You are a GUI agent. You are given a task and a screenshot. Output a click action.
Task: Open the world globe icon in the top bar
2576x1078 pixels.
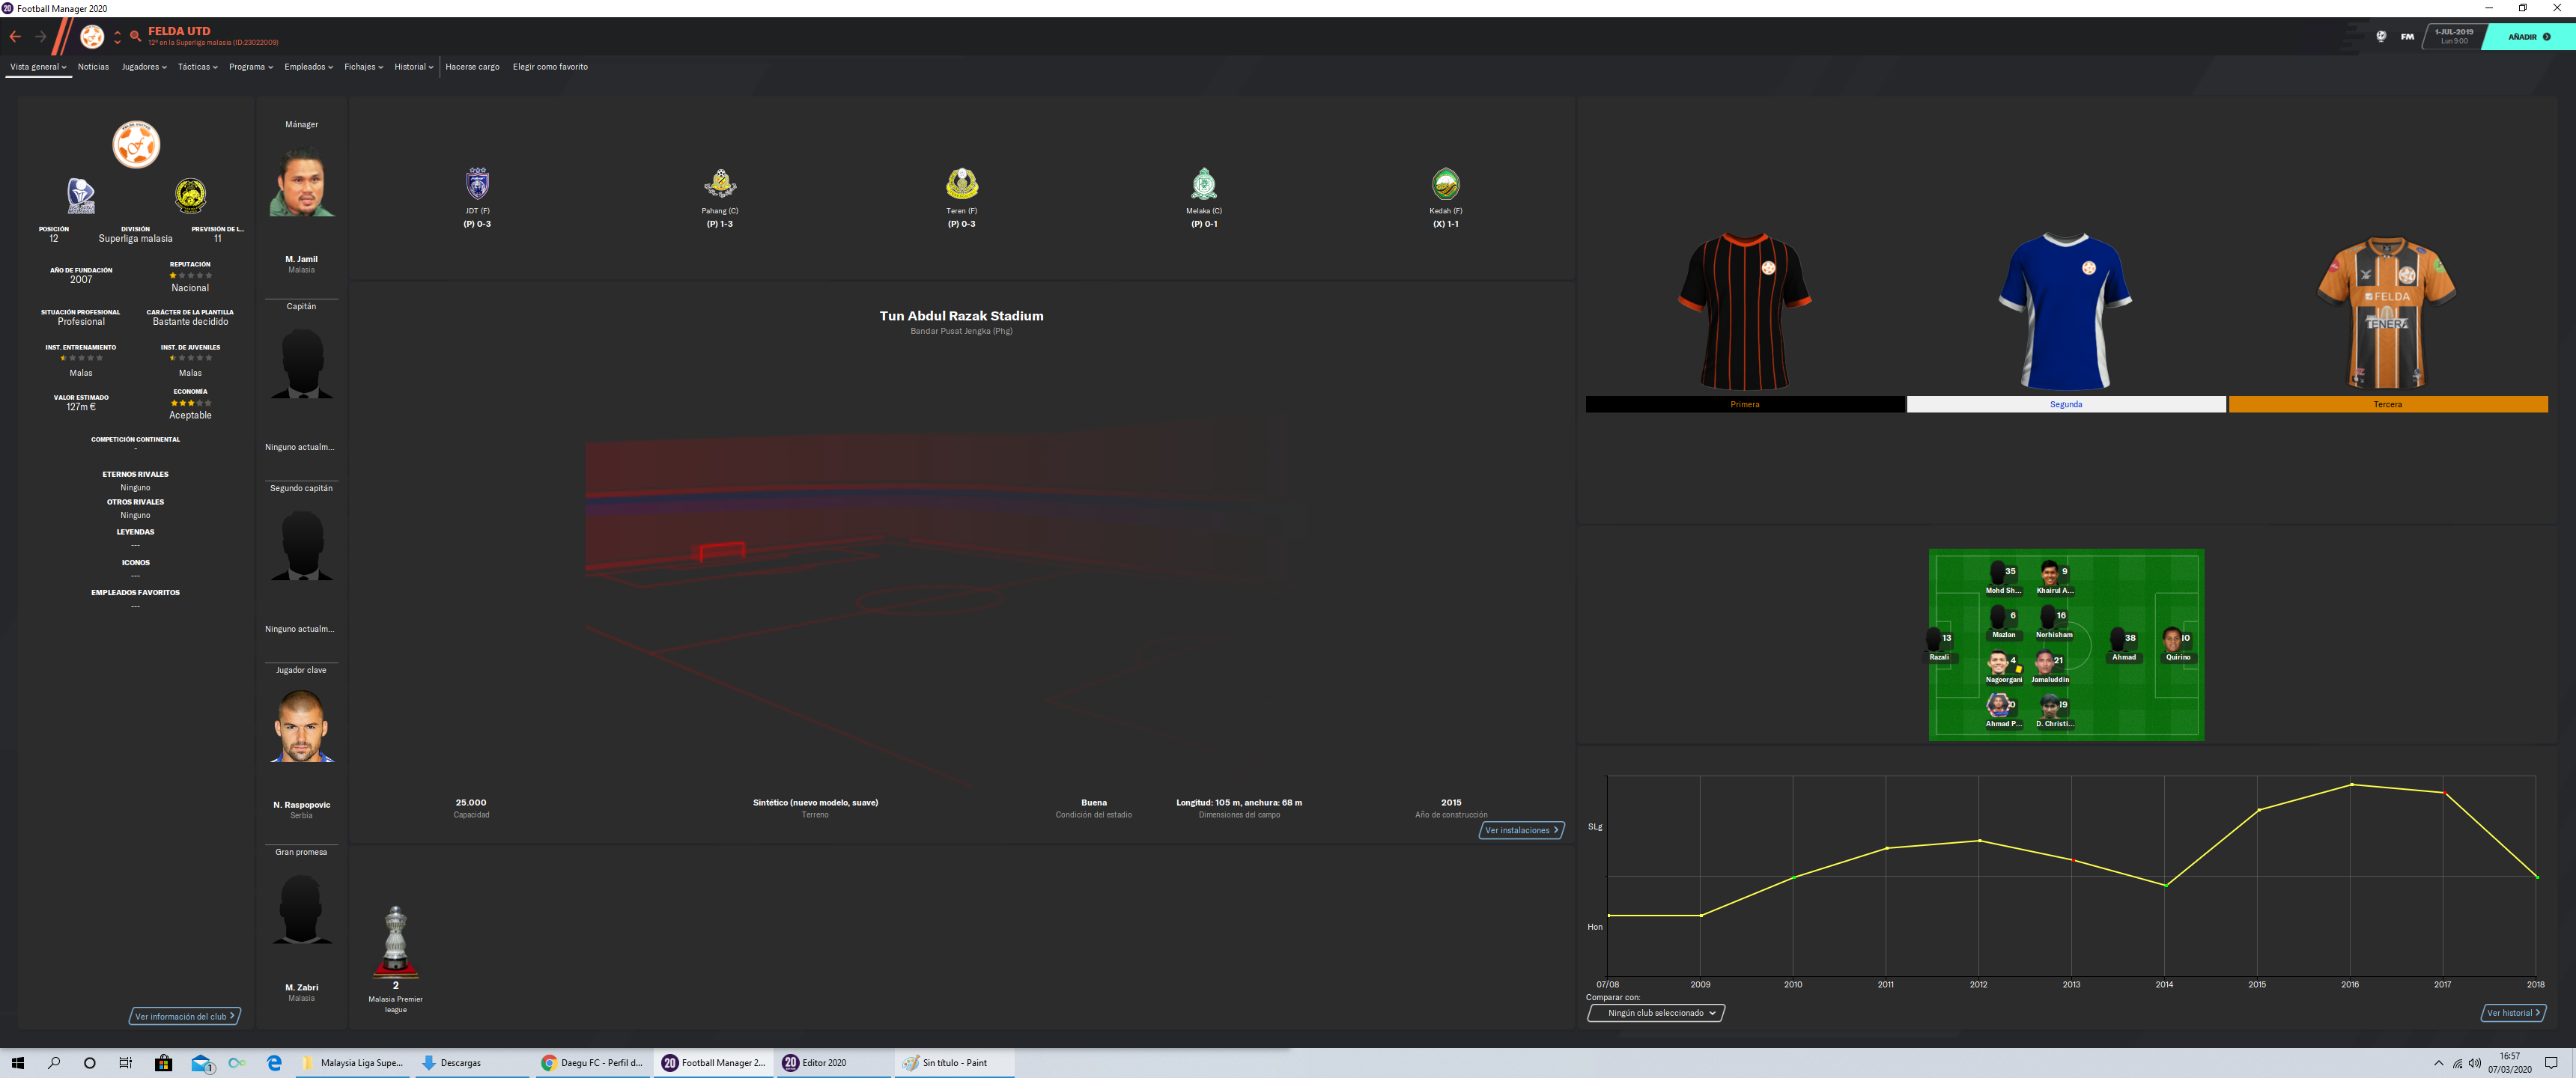[2381, 37]
